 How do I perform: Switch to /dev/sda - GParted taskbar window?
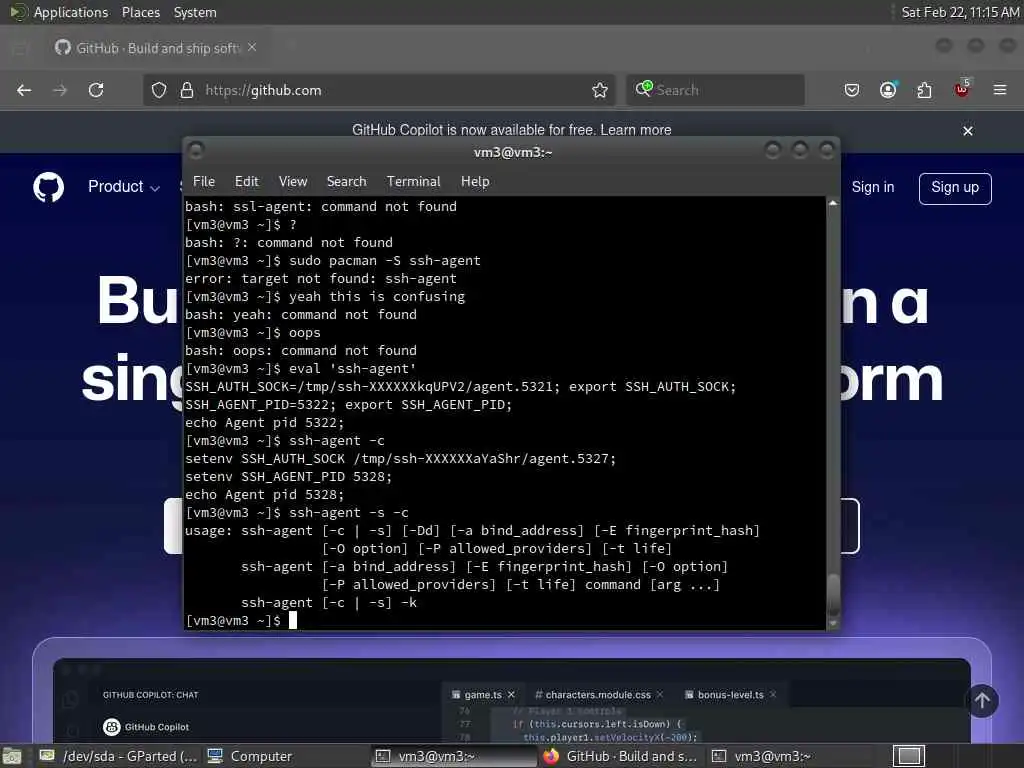tap(118, 756)
